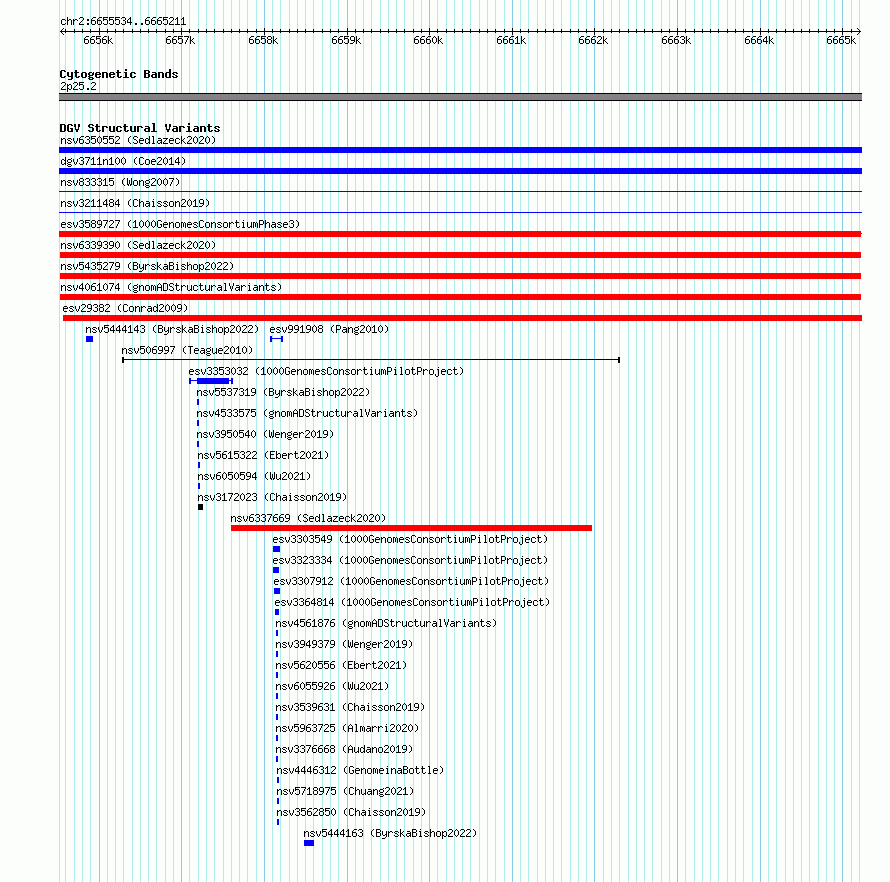Open nsv5620556 (Ebert2021) label

tap(341, 665)
